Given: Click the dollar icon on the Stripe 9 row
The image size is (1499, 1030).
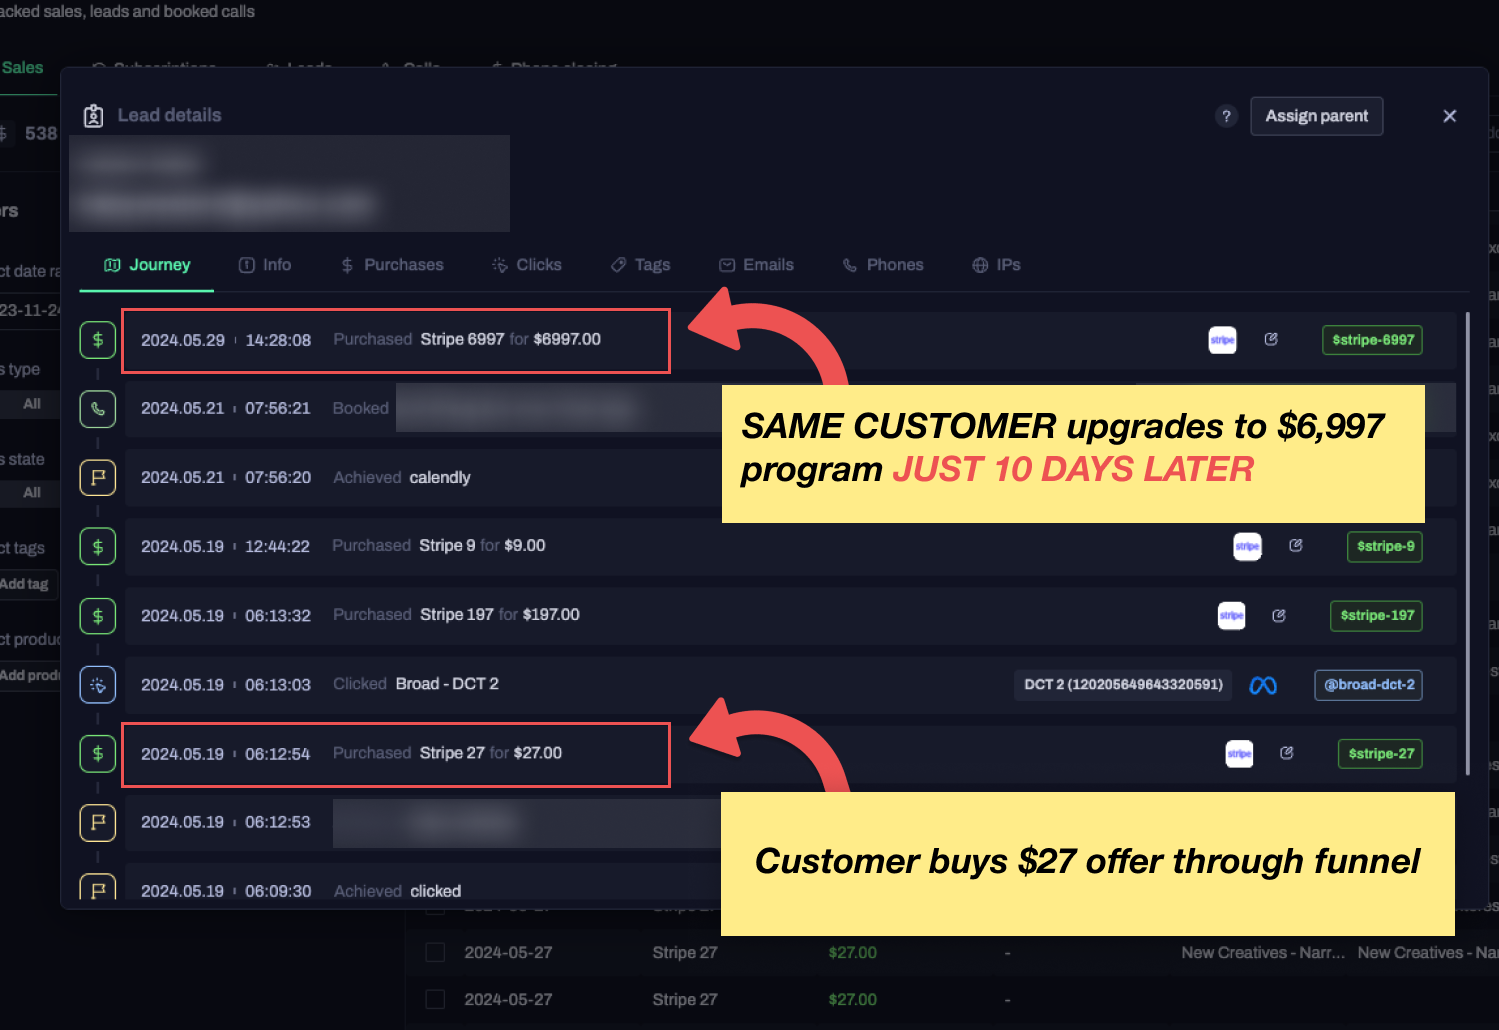Looking at the screenshot, I should coord(98,547).
